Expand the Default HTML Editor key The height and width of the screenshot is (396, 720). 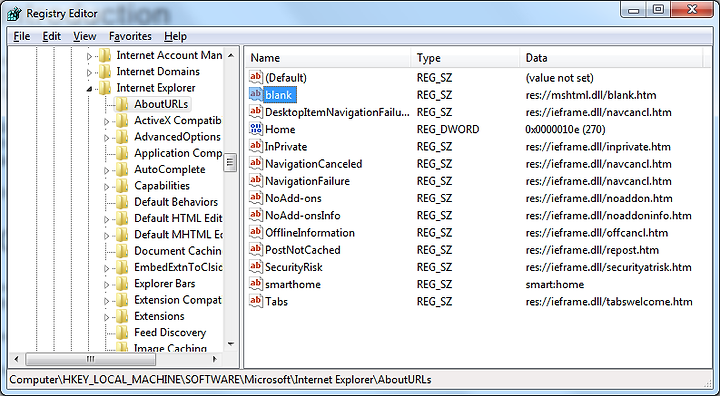point(107,220)
